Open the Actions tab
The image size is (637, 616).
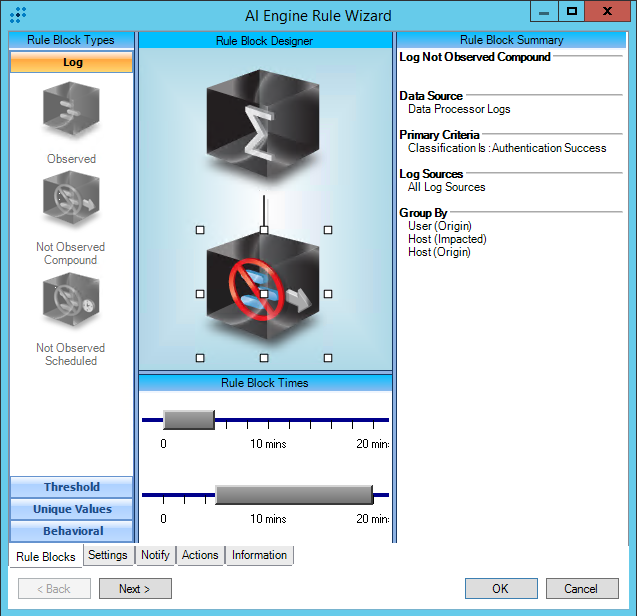pos(200,555)
